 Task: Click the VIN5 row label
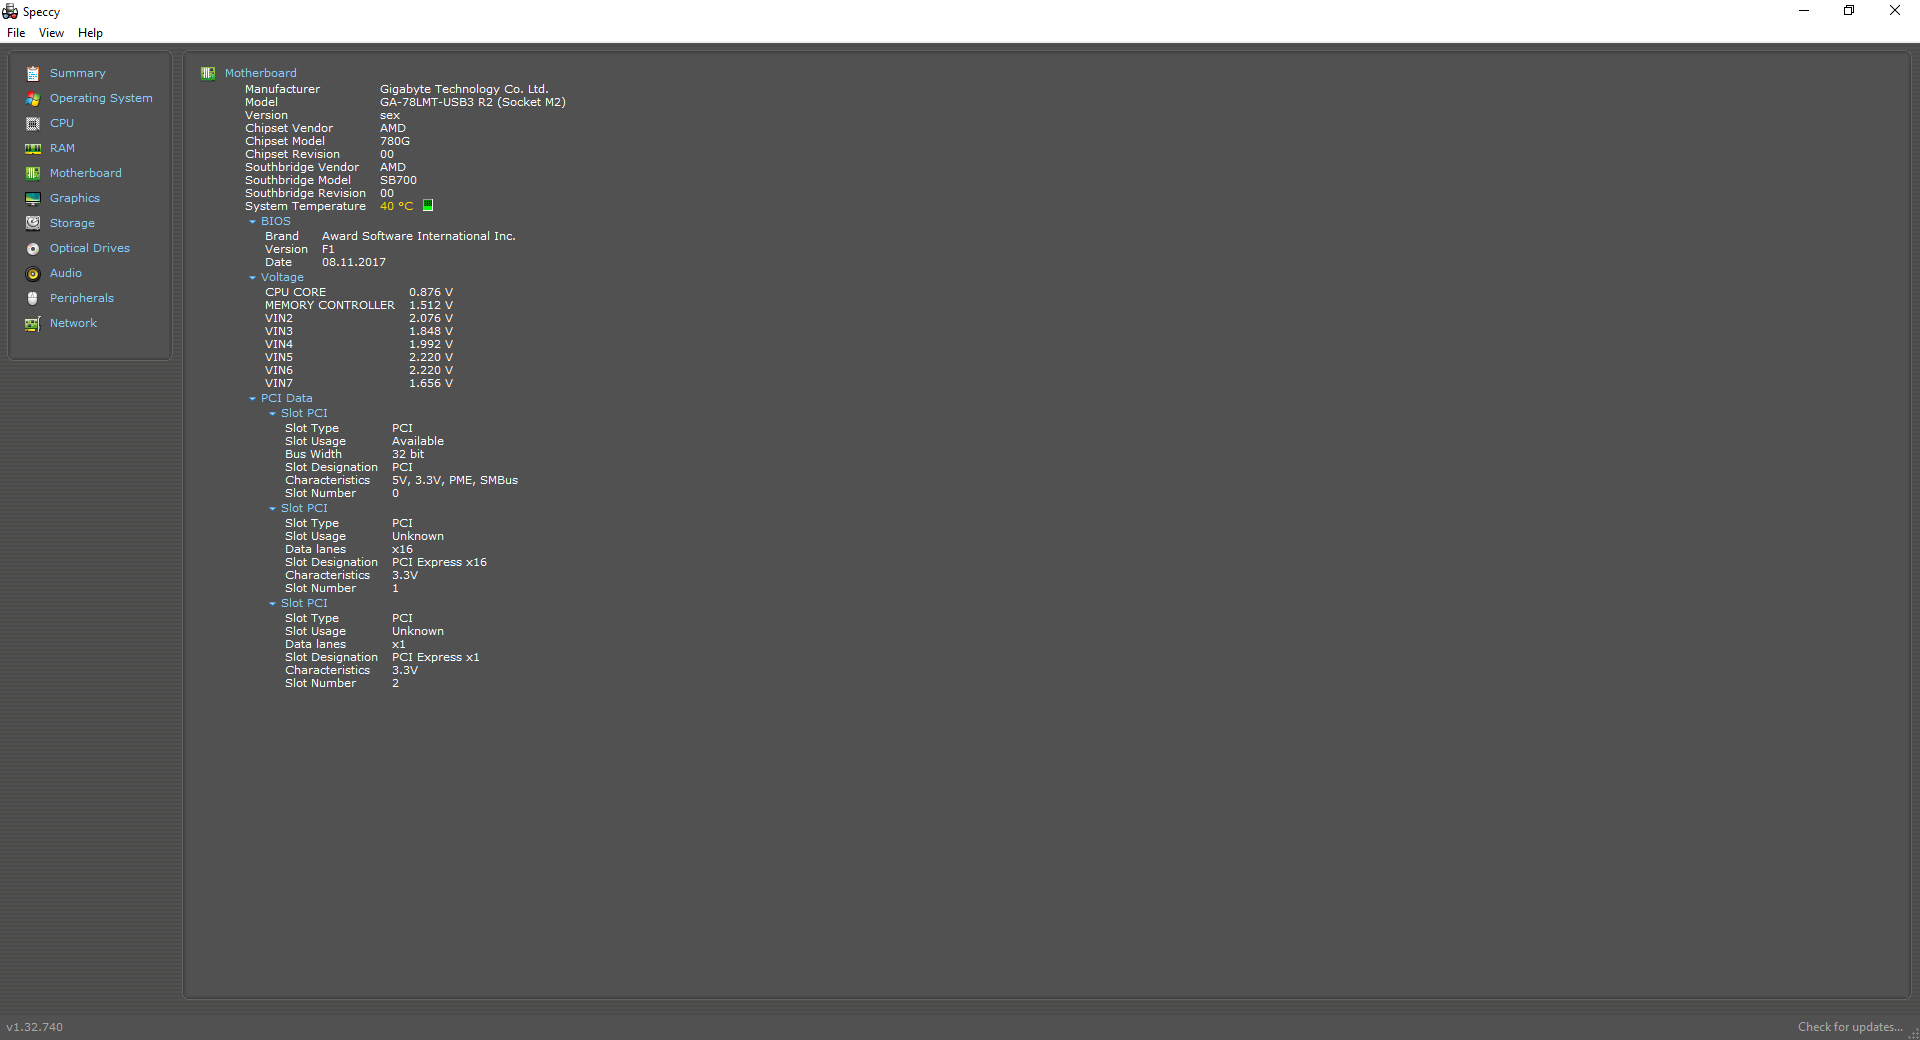point(279,357)
